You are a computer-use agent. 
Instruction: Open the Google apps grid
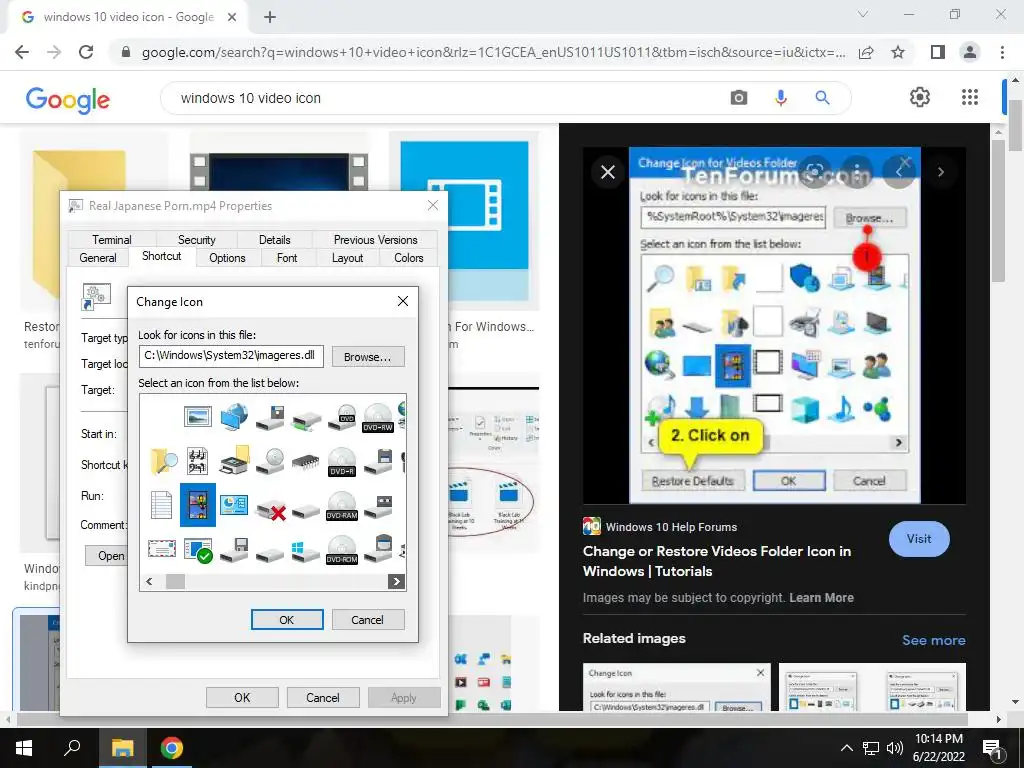(x=970, y=97)
